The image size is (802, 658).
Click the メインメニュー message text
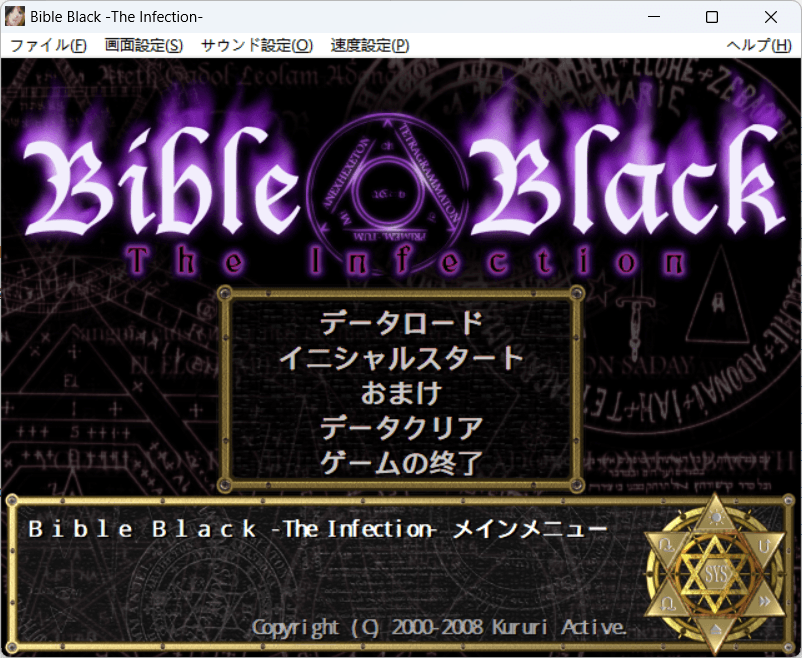530,529
